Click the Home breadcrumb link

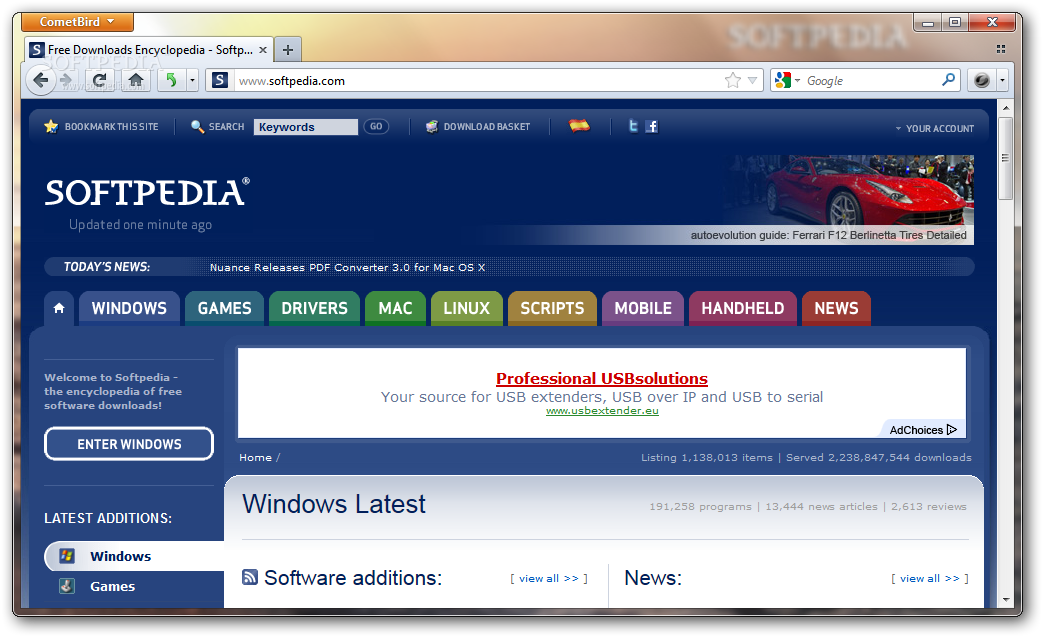(255, 457)
